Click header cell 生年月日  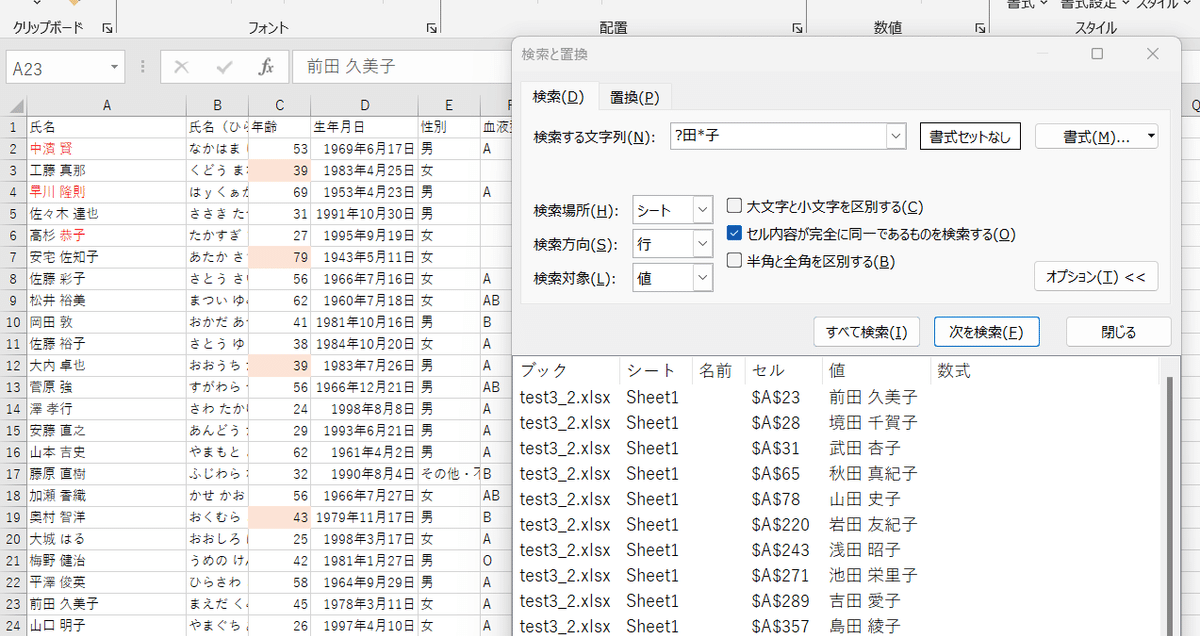pos(365,127)
